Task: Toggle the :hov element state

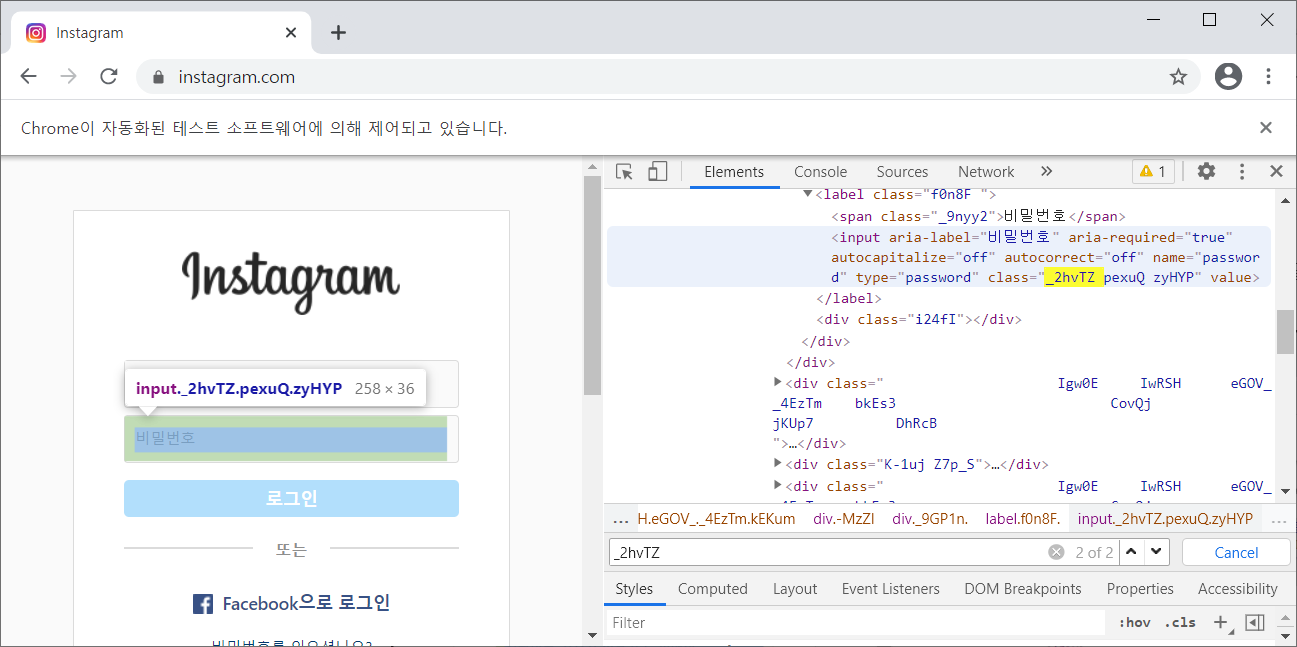Action: pos(1134,622)
